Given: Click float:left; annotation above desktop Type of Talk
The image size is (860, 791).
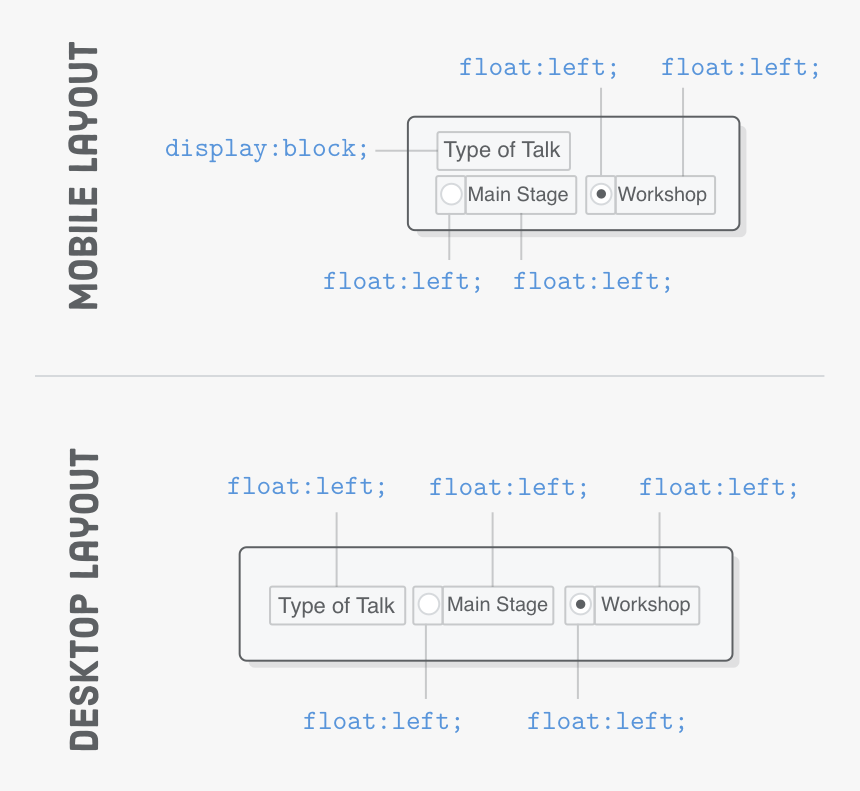Looking at the screenshot, I should (306, 487).
